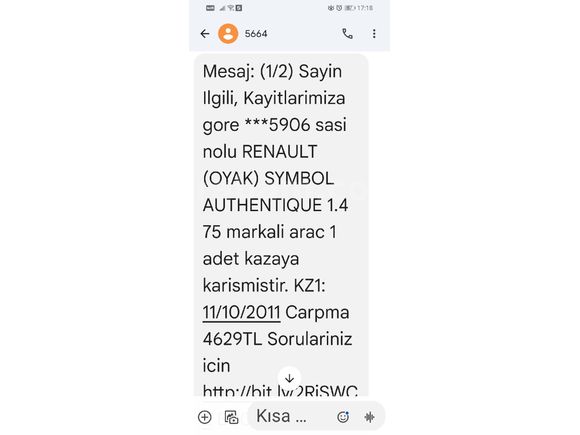Tap the keyboard notification icon in status bar
580x435 pixels.
(x=210, y=8)
